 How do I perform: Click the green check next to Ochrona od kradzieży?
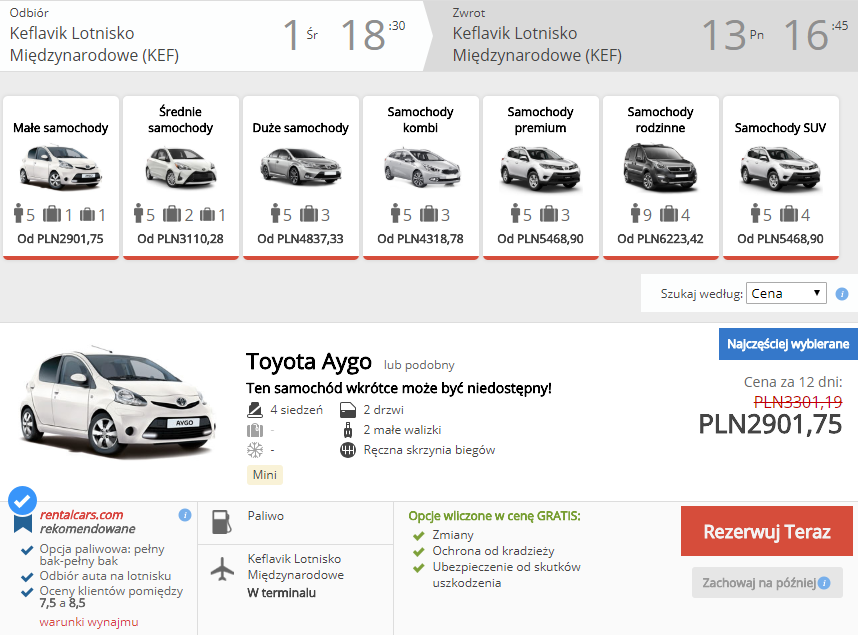419,552
